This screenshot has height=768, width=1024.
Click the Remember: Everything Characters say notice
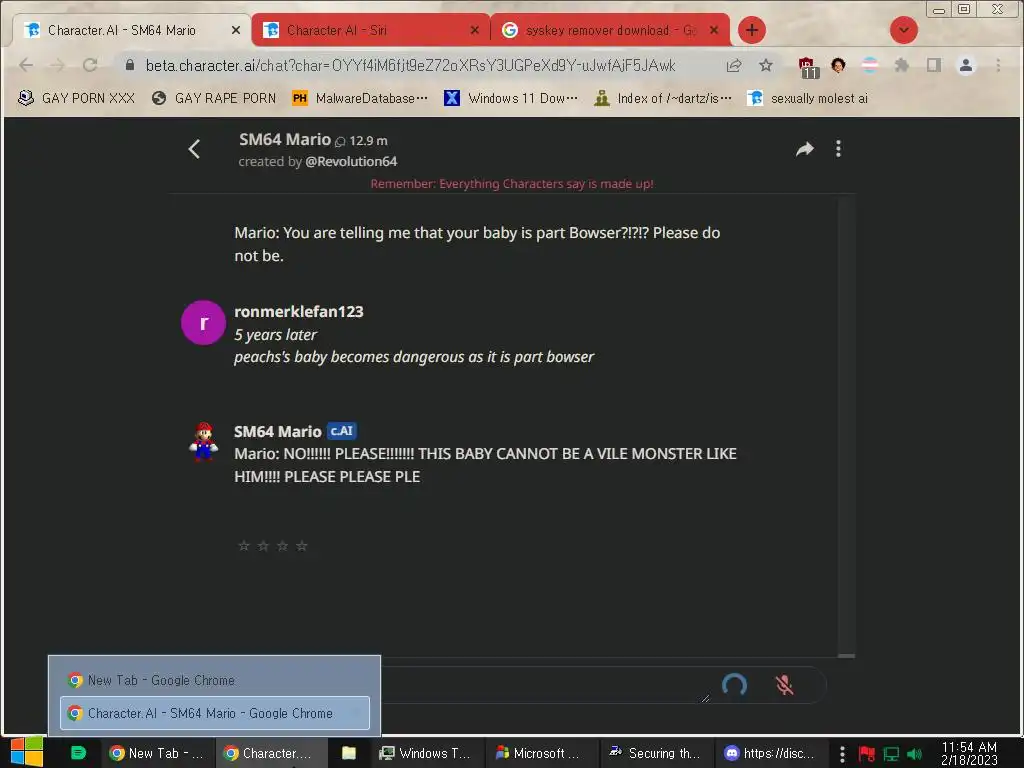coord(512,184)
